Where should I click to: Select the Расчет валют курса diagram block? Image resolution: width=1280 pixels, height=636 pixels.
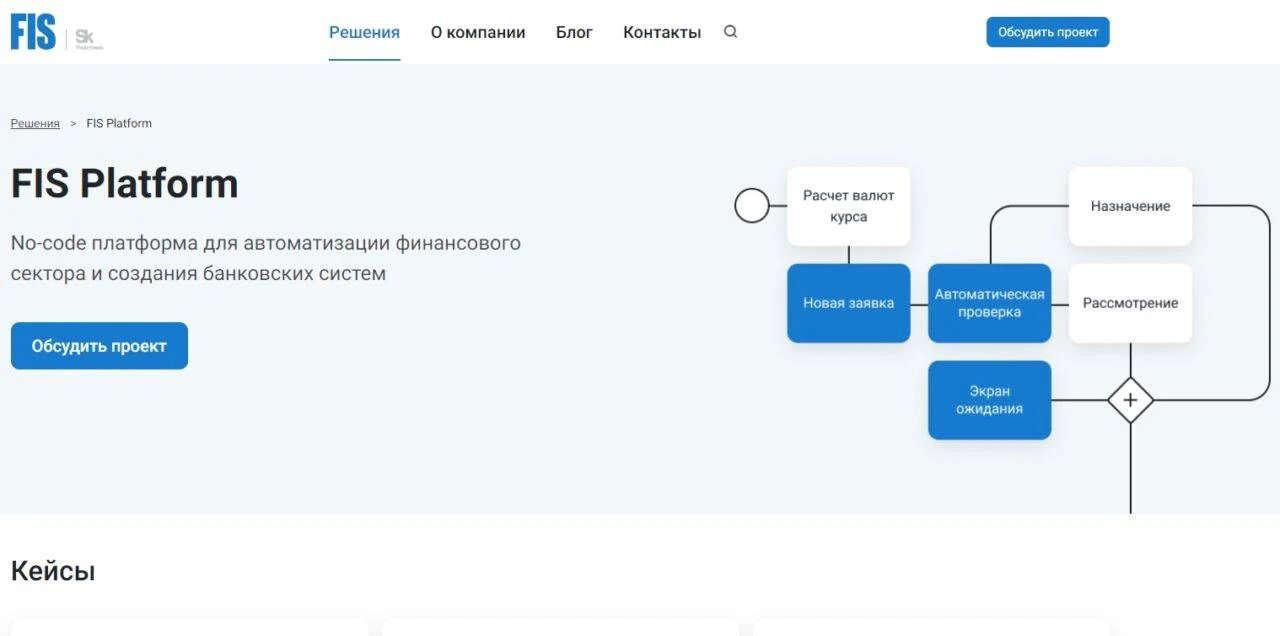(849, 206)
